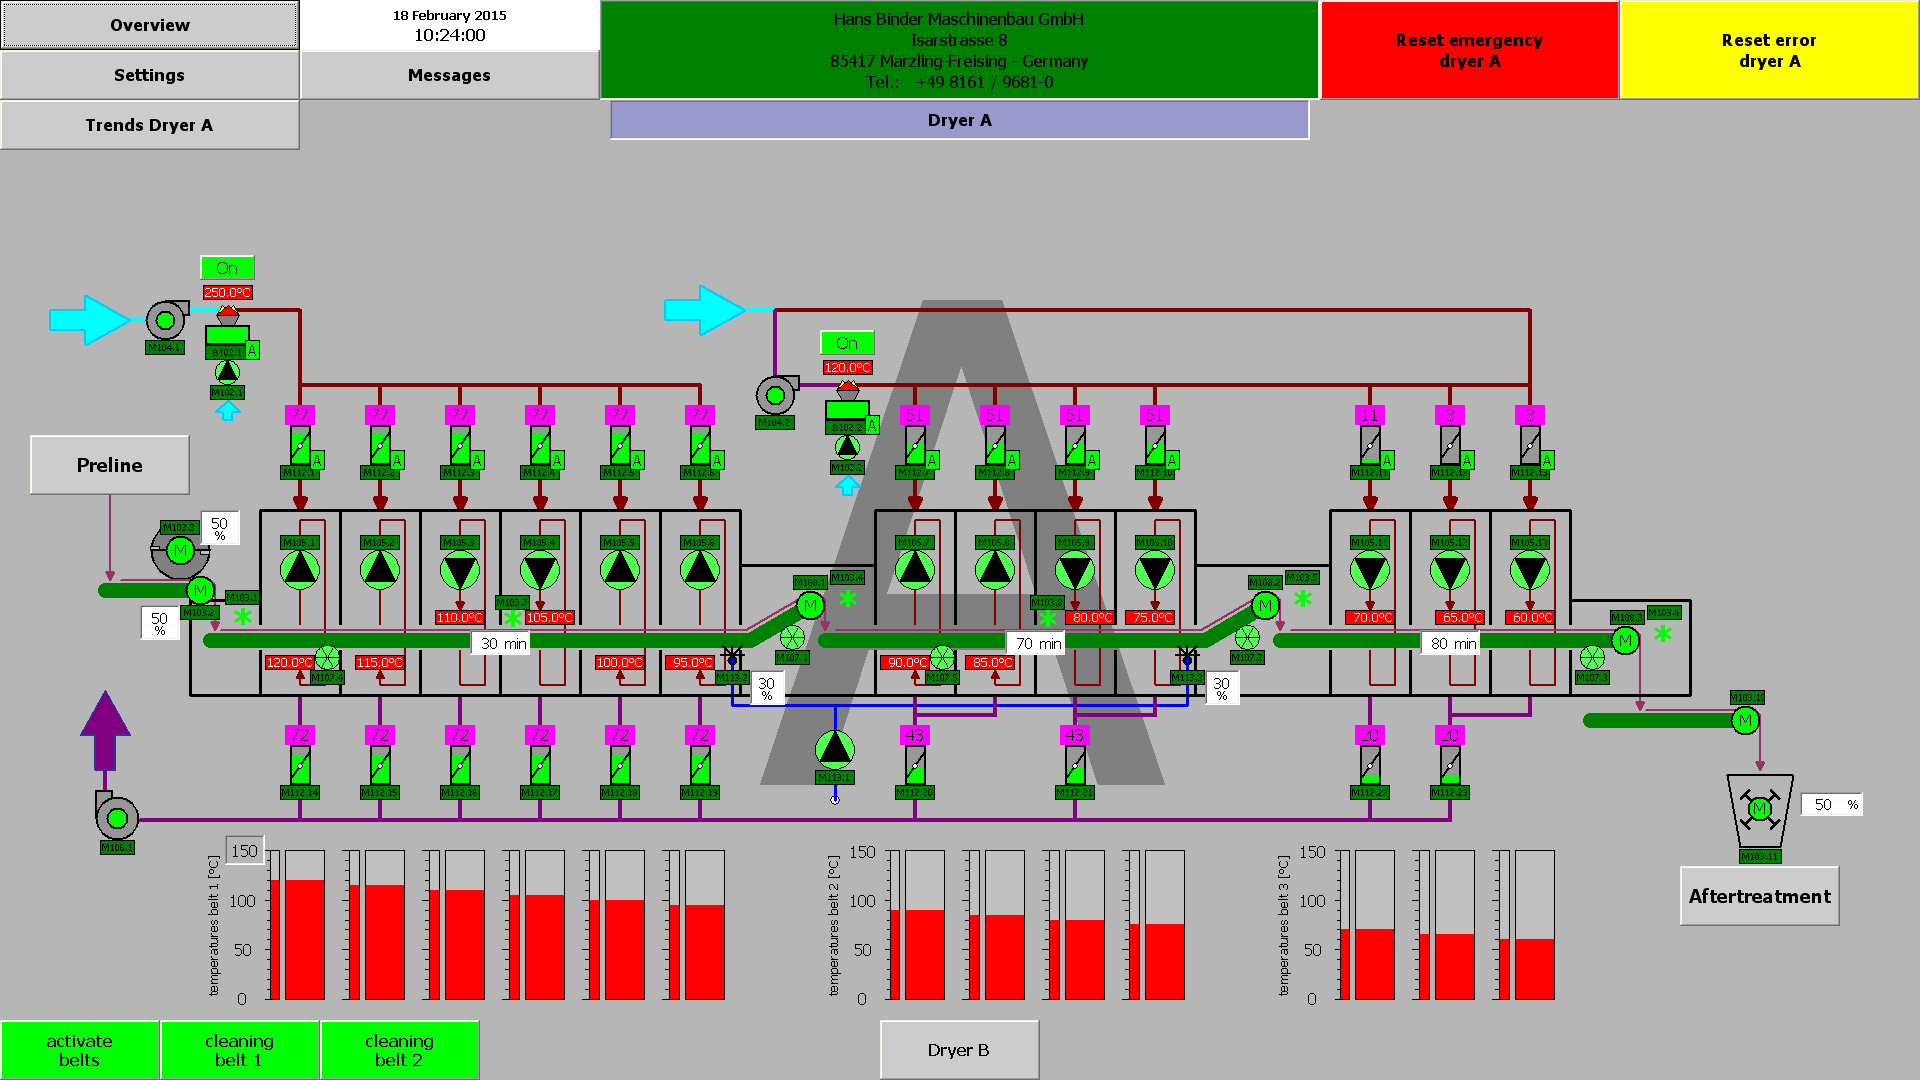Open the Settings menu

pos(150,75)
